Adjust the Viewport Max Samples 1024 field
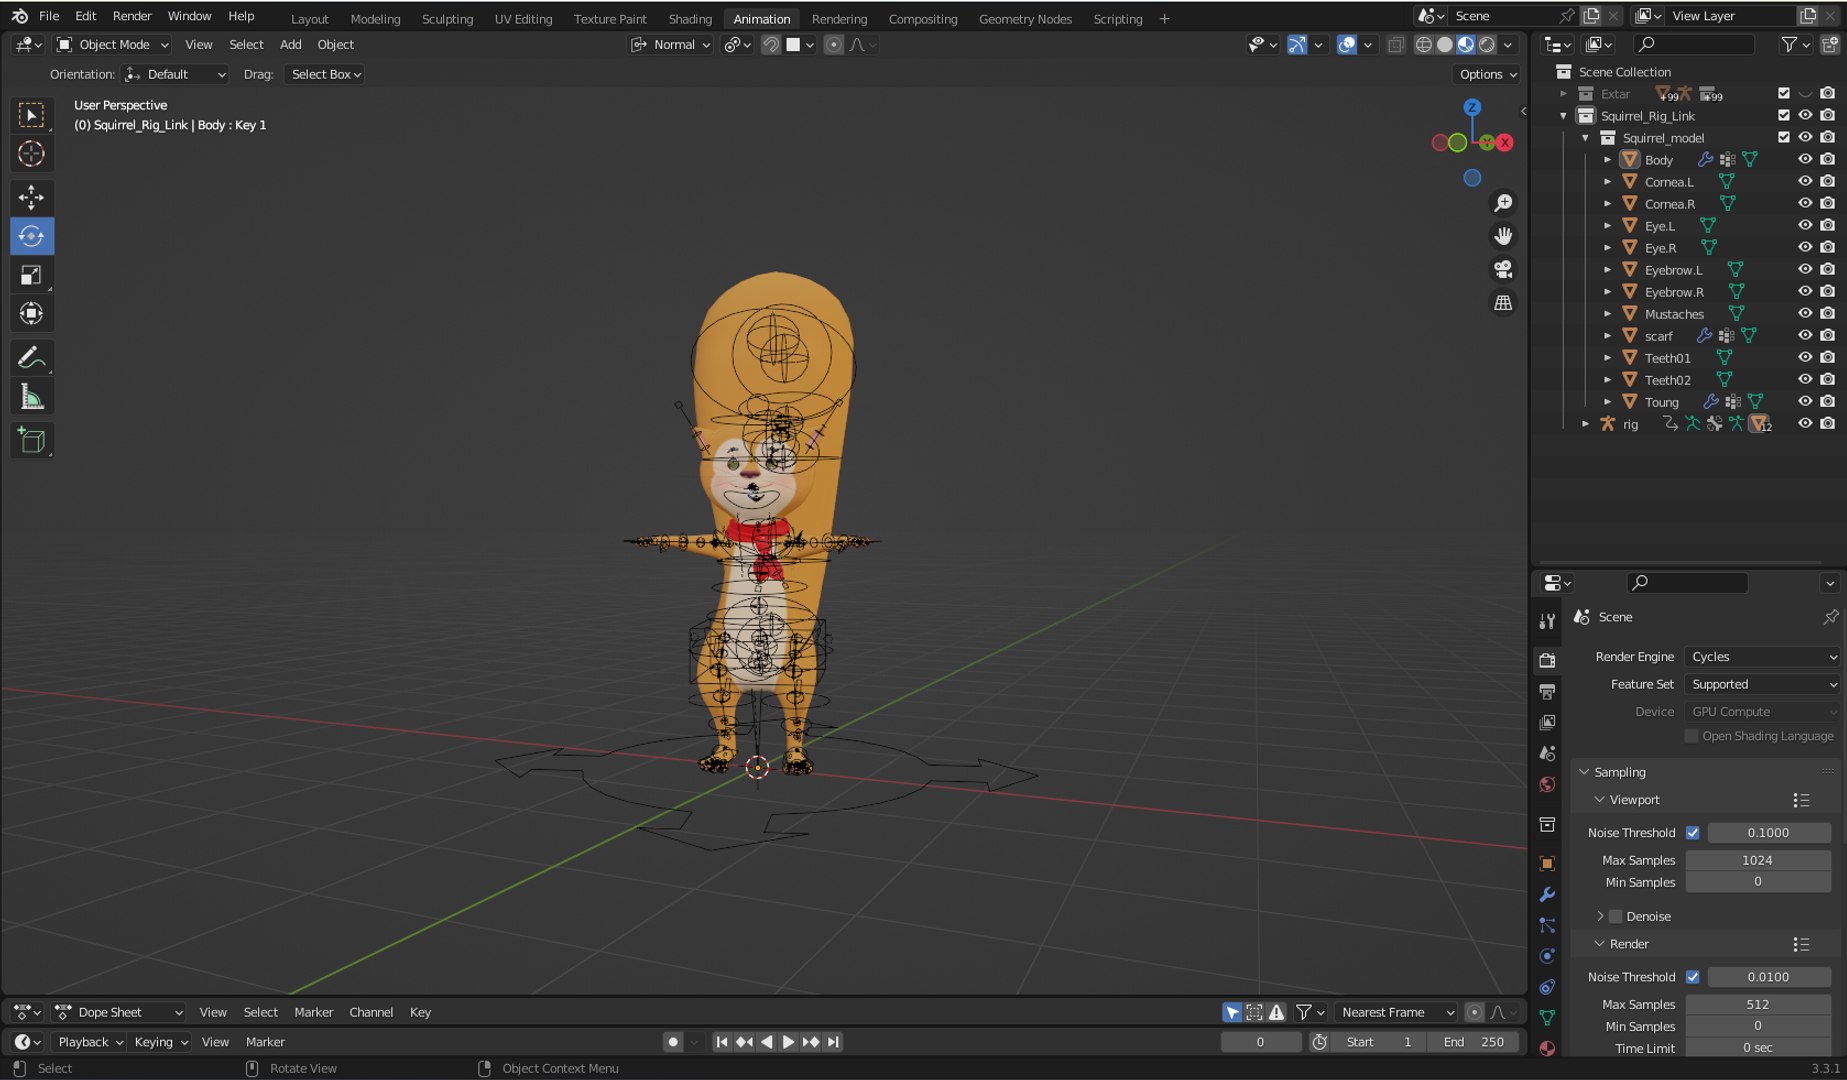The width and height of the screenshot is (1847, 1080). (x=1758, y=861)
